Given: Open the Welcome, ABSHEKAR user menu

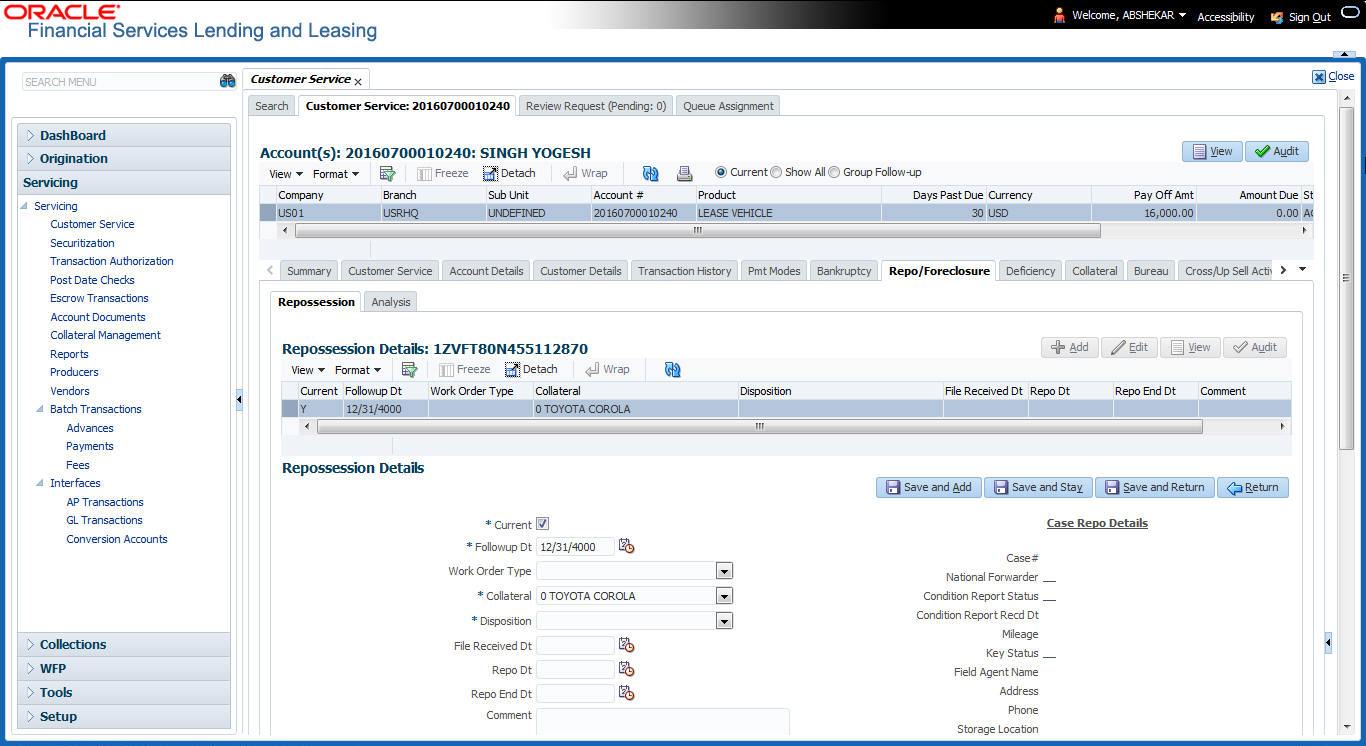Looking at the screenshot, I should point(1129,15).
